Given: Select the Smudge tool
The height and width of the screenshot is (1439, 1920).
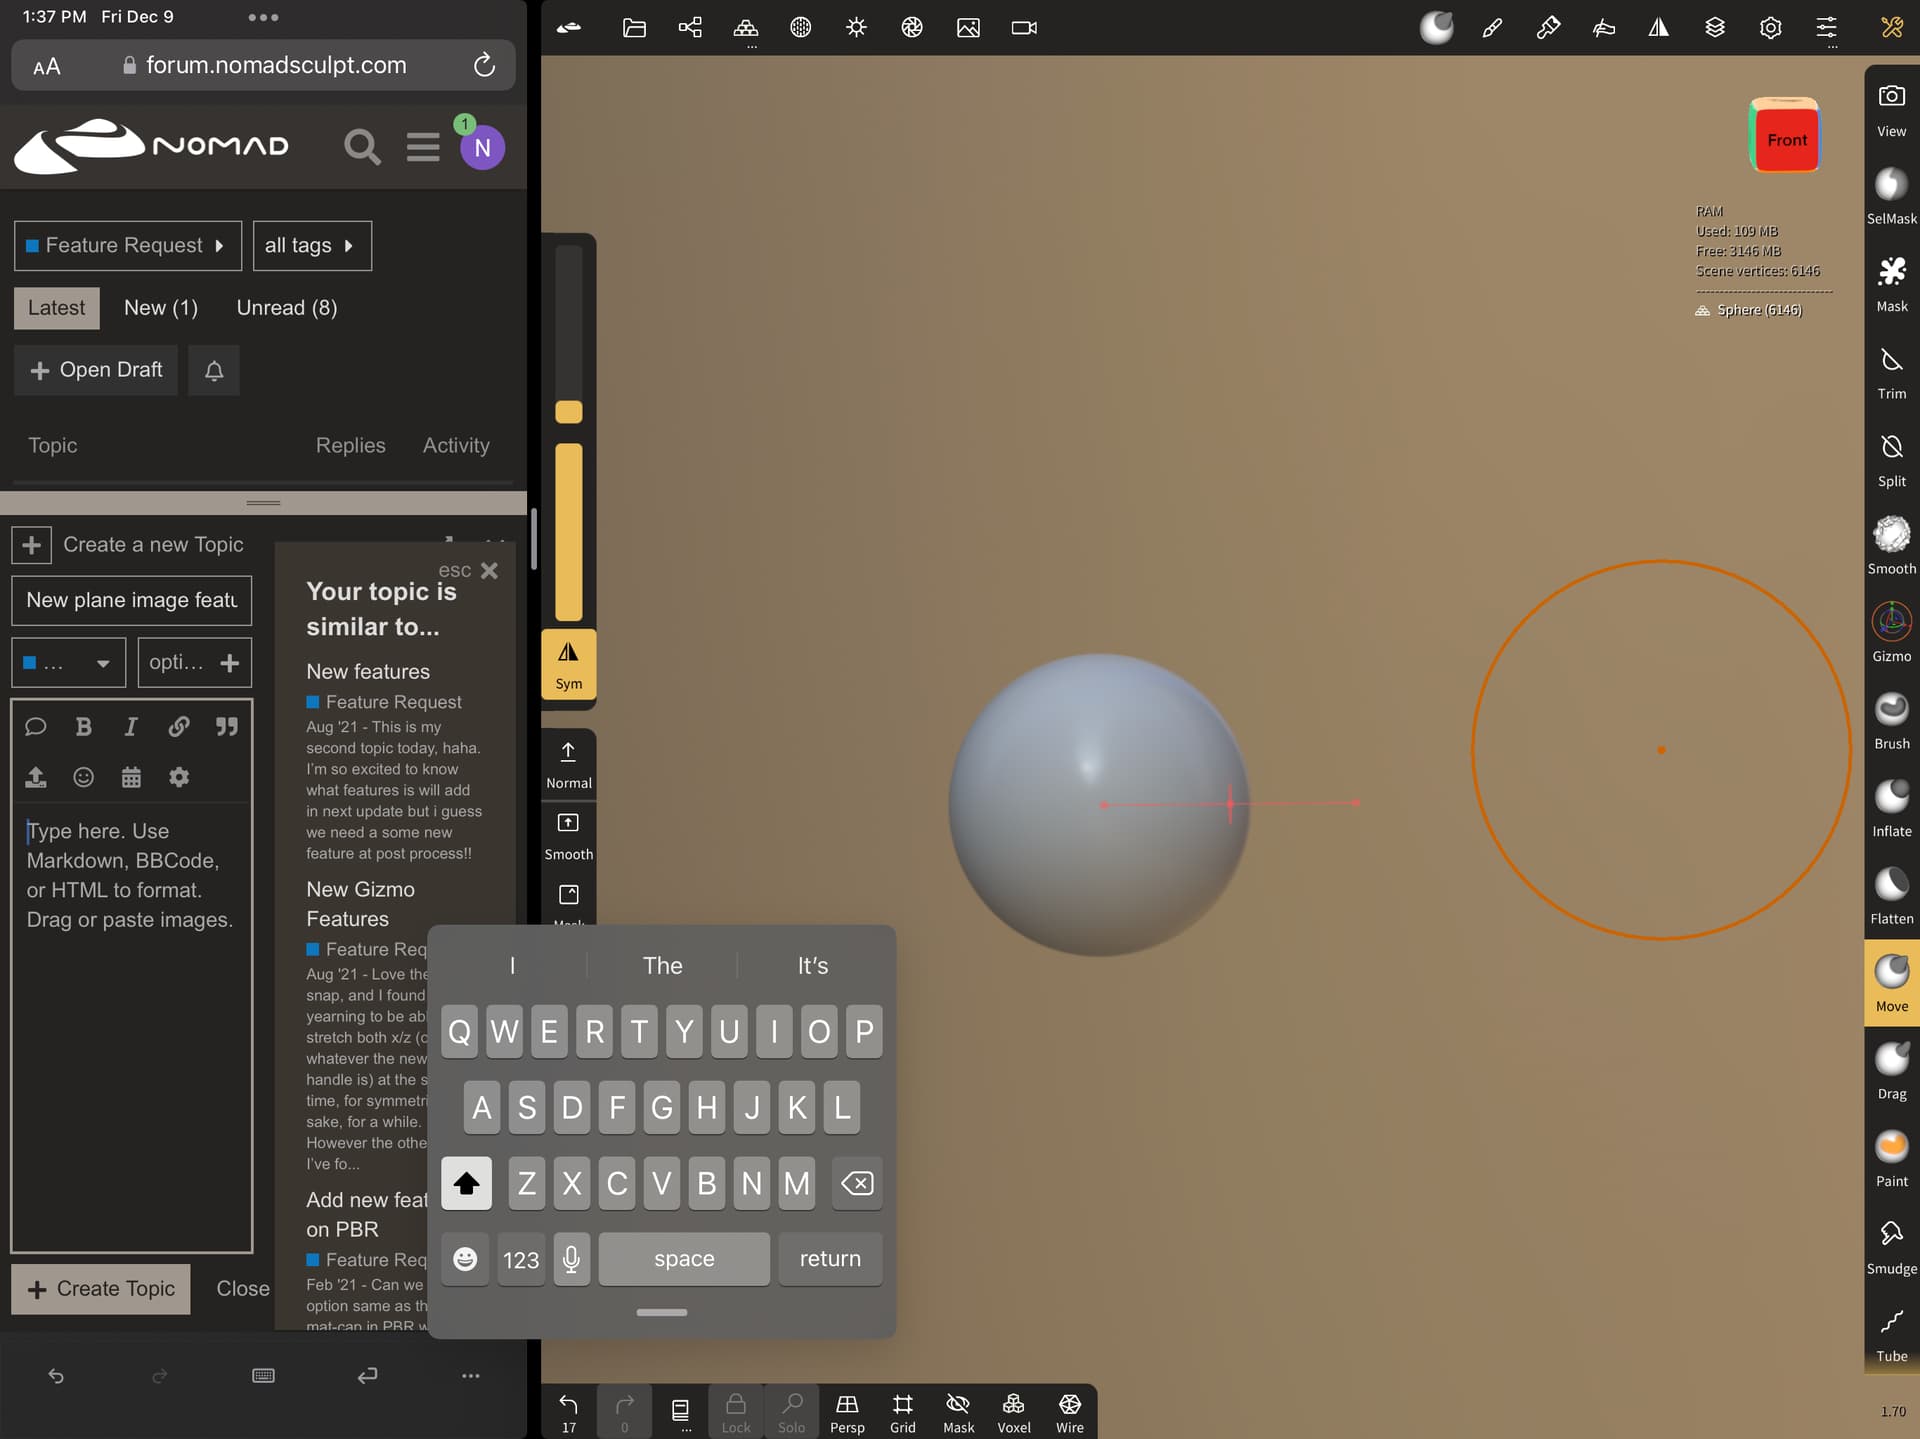Looking at the screenshot, I should point(1890,1245).
